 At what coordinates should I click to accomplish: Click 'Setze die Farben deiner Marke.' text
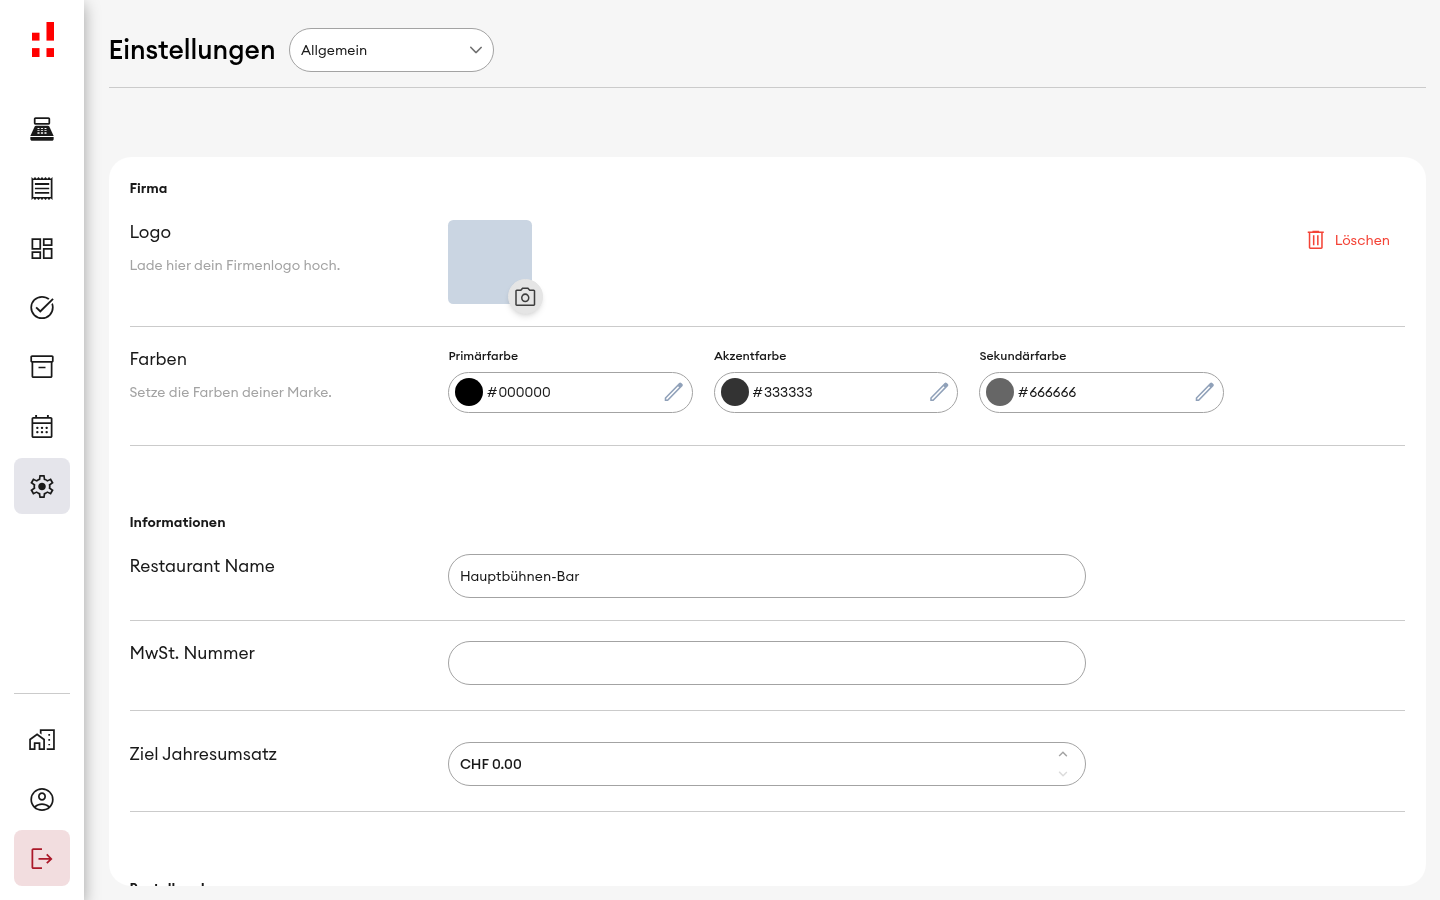tap(230, 392)
